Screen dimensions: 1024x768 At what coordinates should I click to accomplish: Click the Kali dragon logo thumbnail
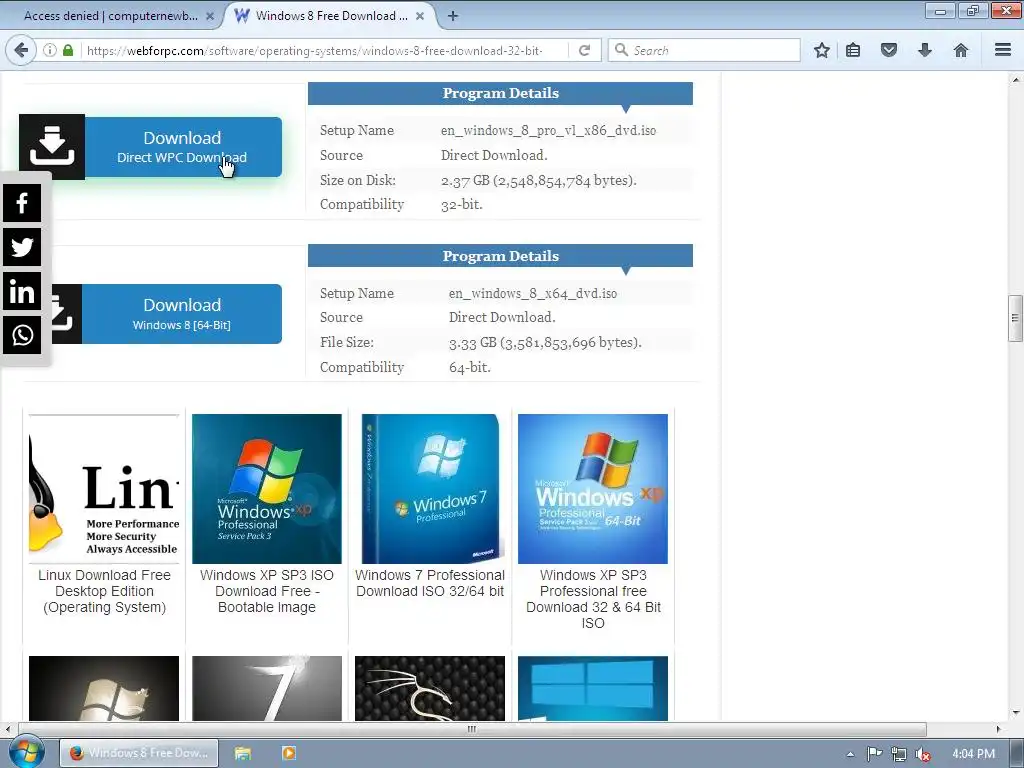point(430,688)
